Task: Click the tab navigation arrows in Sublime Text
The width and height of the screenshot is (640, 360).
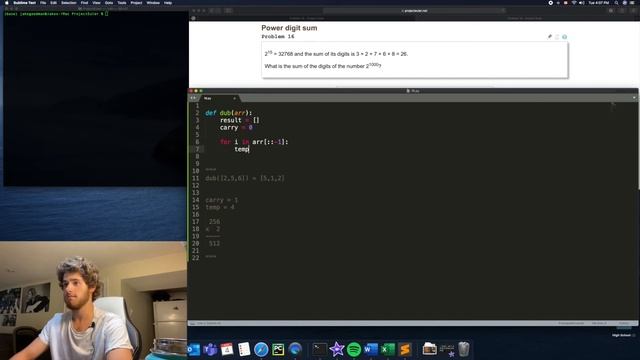Action: (x=193, y=98)
